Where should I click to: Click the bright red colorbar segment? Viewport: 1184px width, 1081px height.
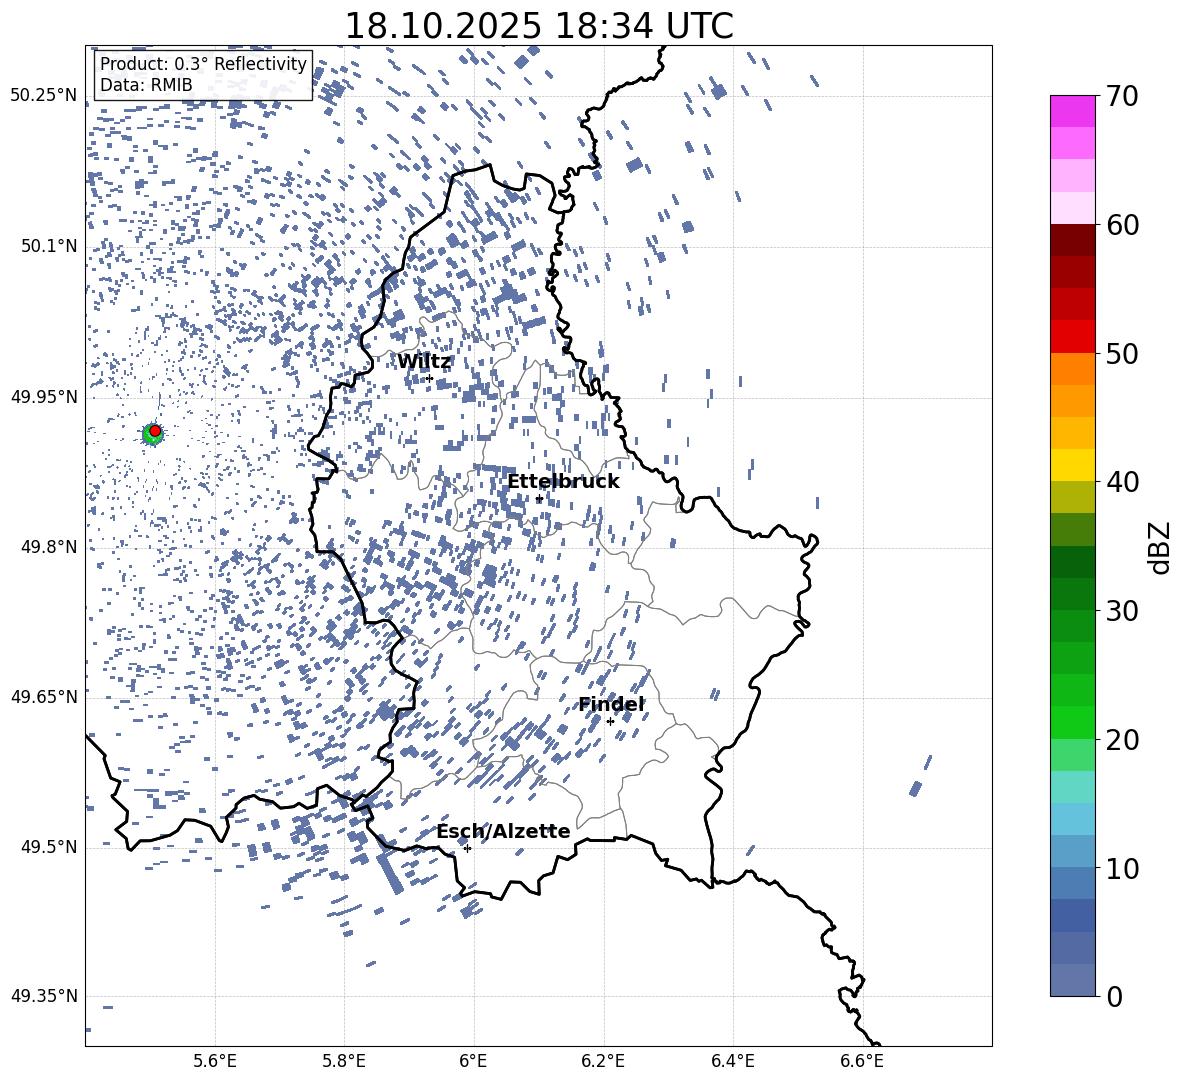click(x=1073, y=337)
